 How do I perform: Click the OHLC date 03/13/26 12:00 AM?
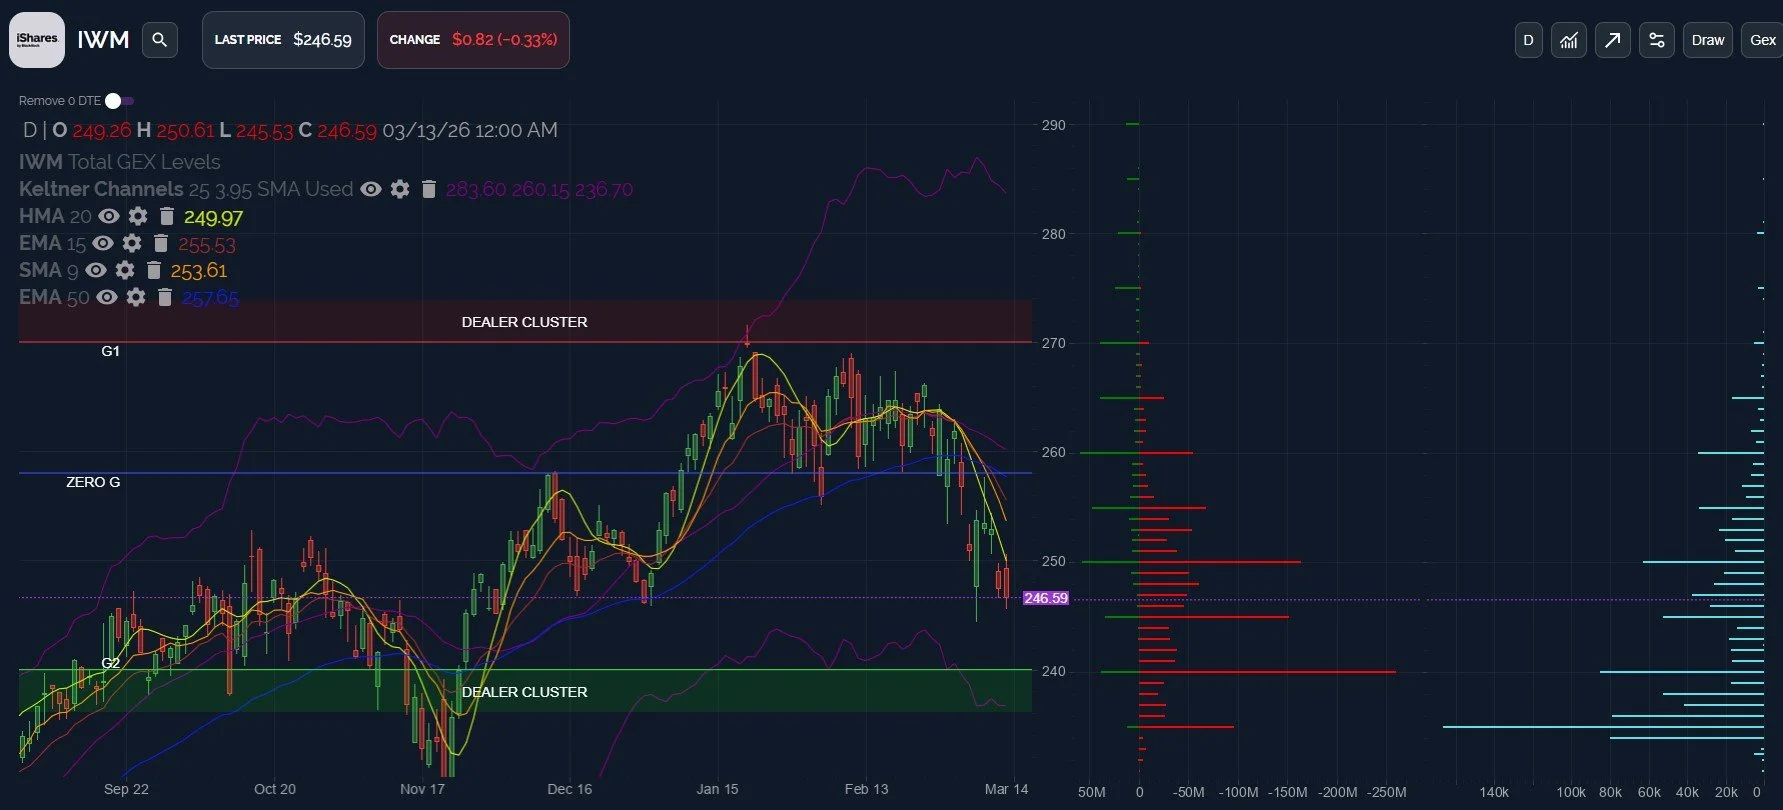tap(470, 130)
